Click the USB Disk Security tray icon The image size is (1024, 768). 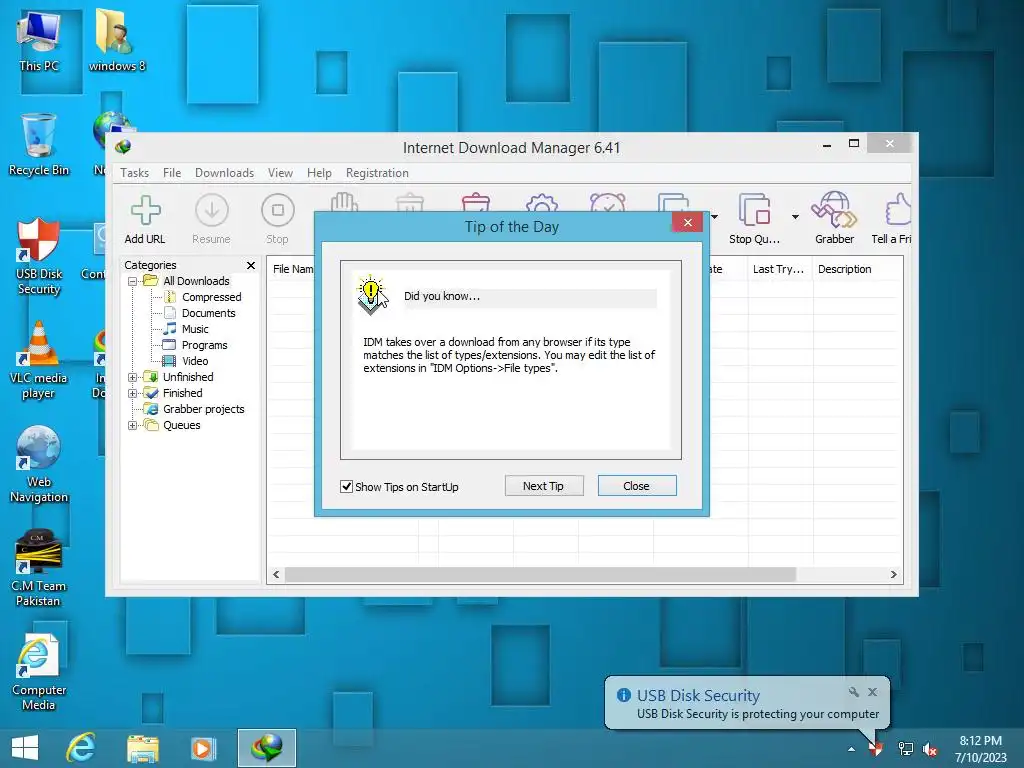click(x=876, y=750)
